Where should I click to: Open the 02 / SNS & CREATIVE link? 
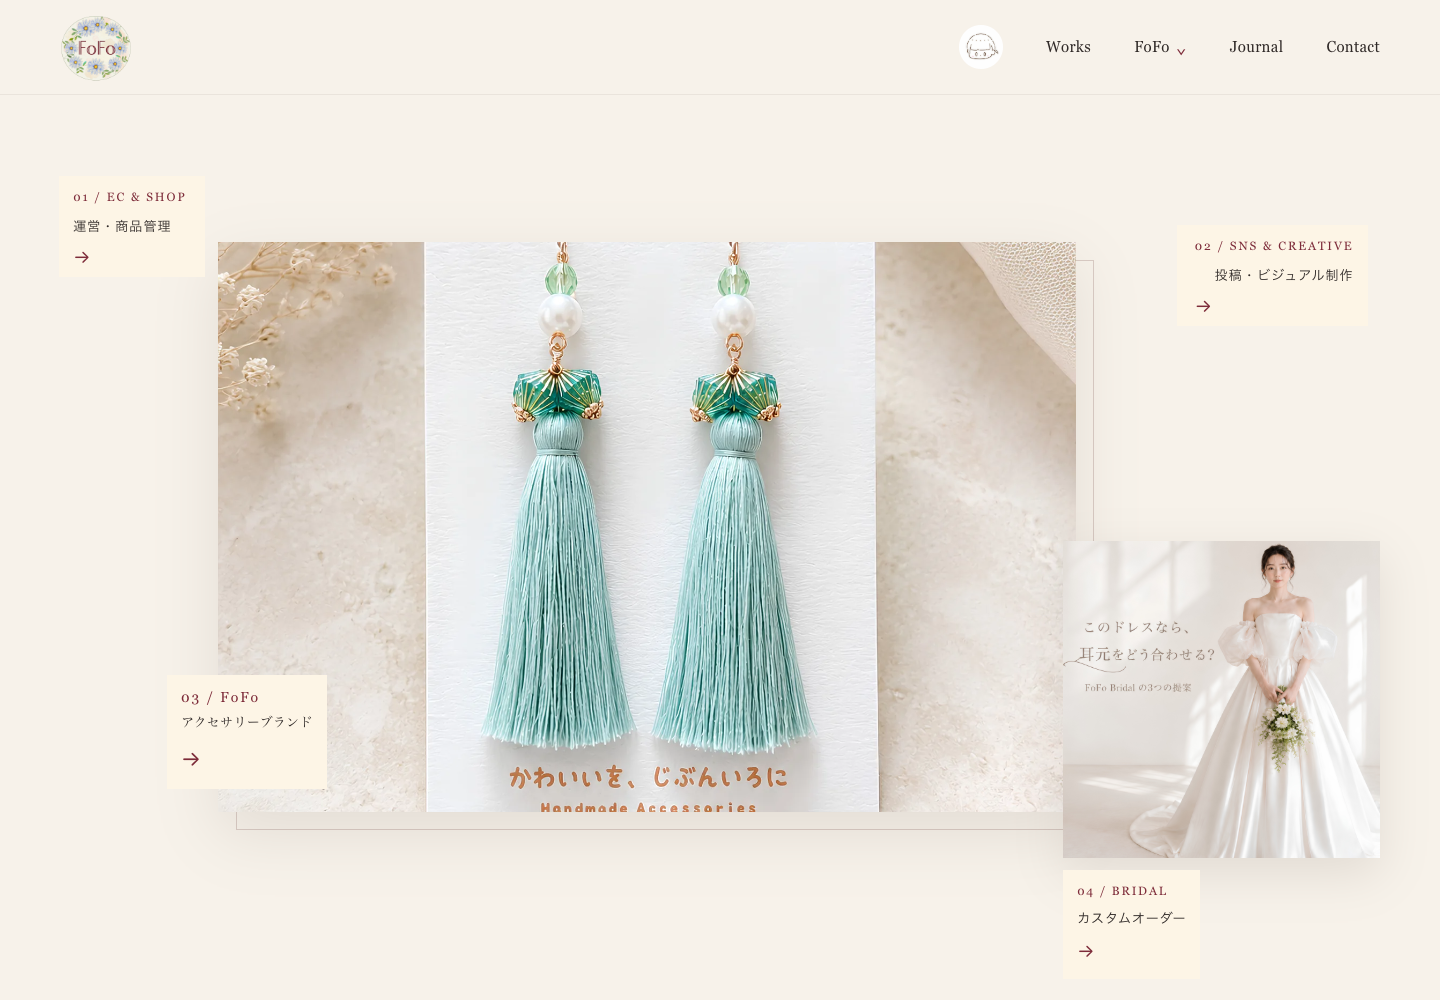pyautogui.click(x=1273, y=246)
